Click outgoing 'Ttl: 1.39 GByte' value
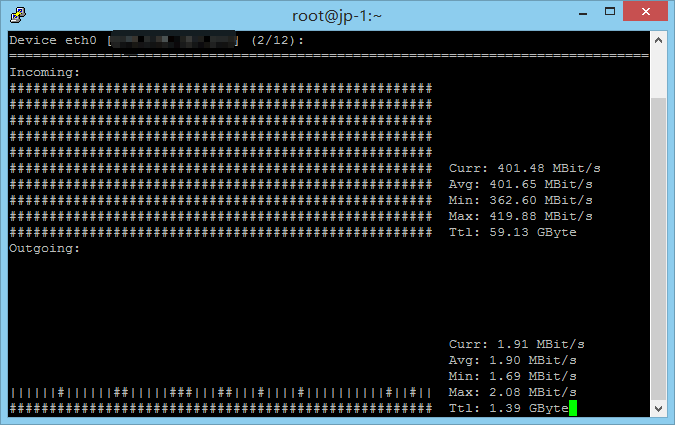 pyautogui.click(x=509, y=408)
